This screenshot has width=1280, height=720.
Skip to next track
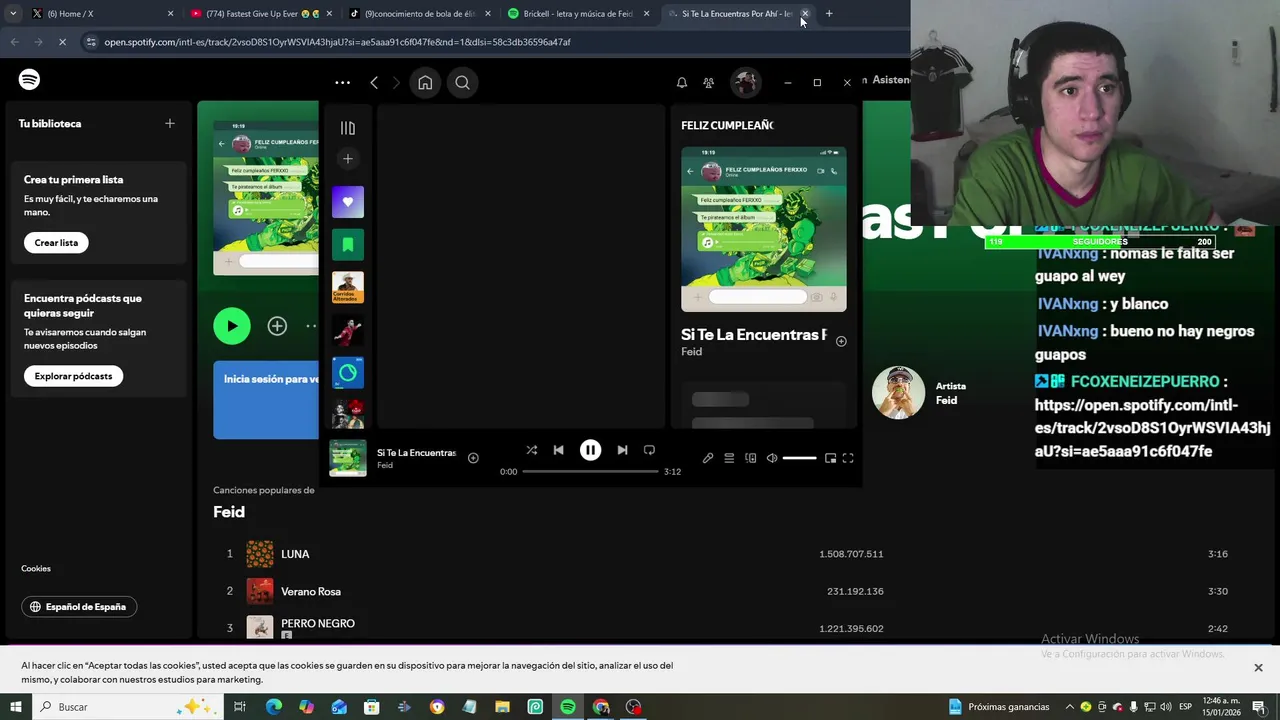[x=622, y=450]
